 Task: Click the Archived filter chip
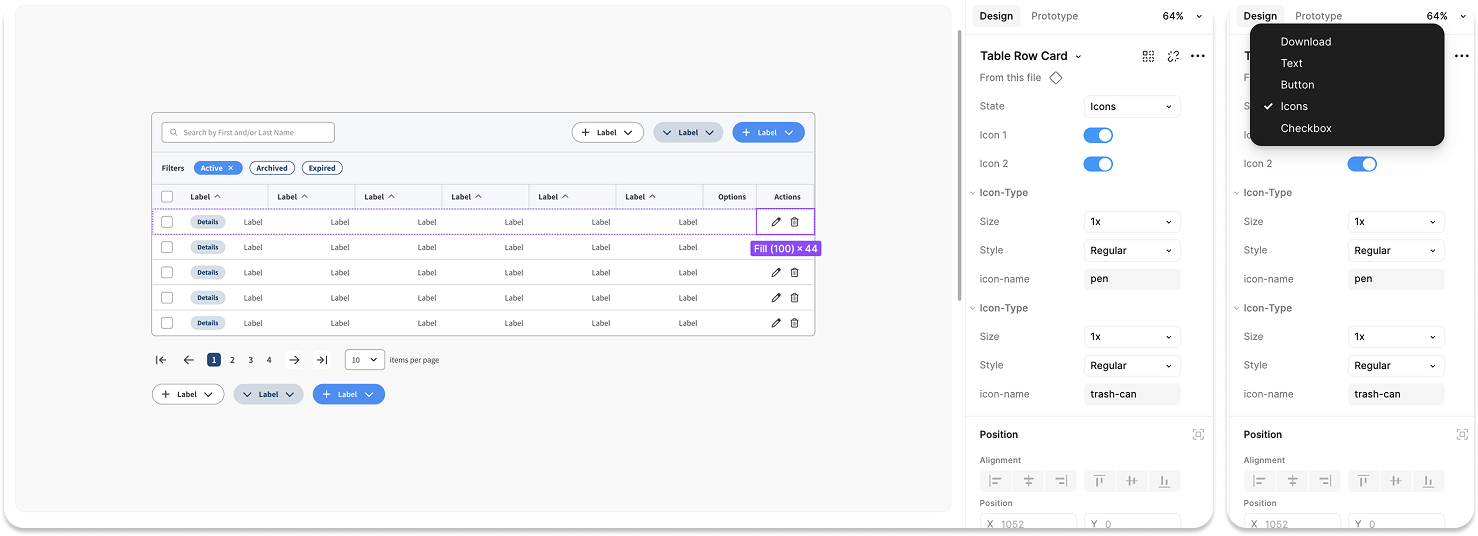tap(272, 168)
